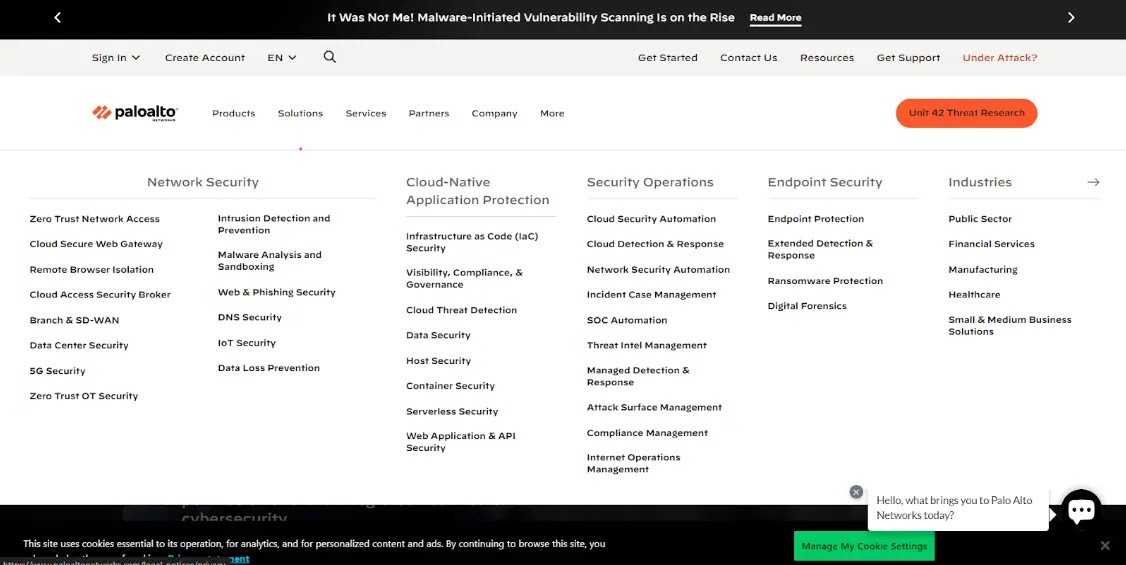Click Read More in the banner

pos(776,18)
